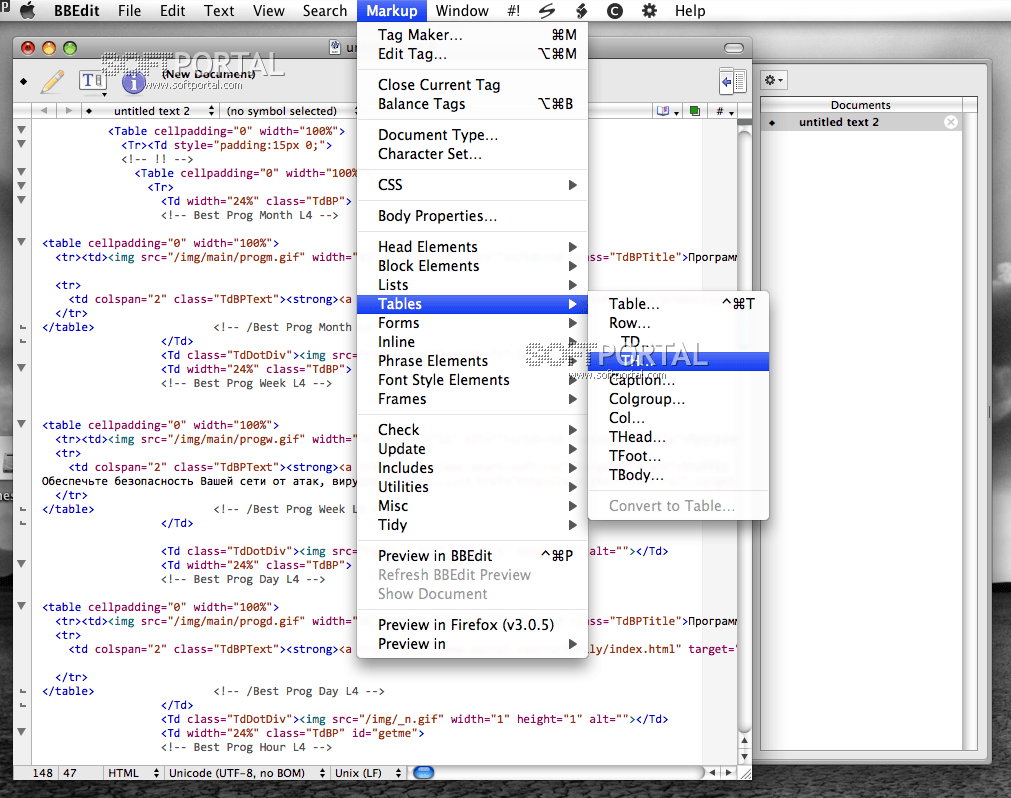Collapse the first Table fold triangle in gutter
1011x798 pixels.
[x=21, y=131]
